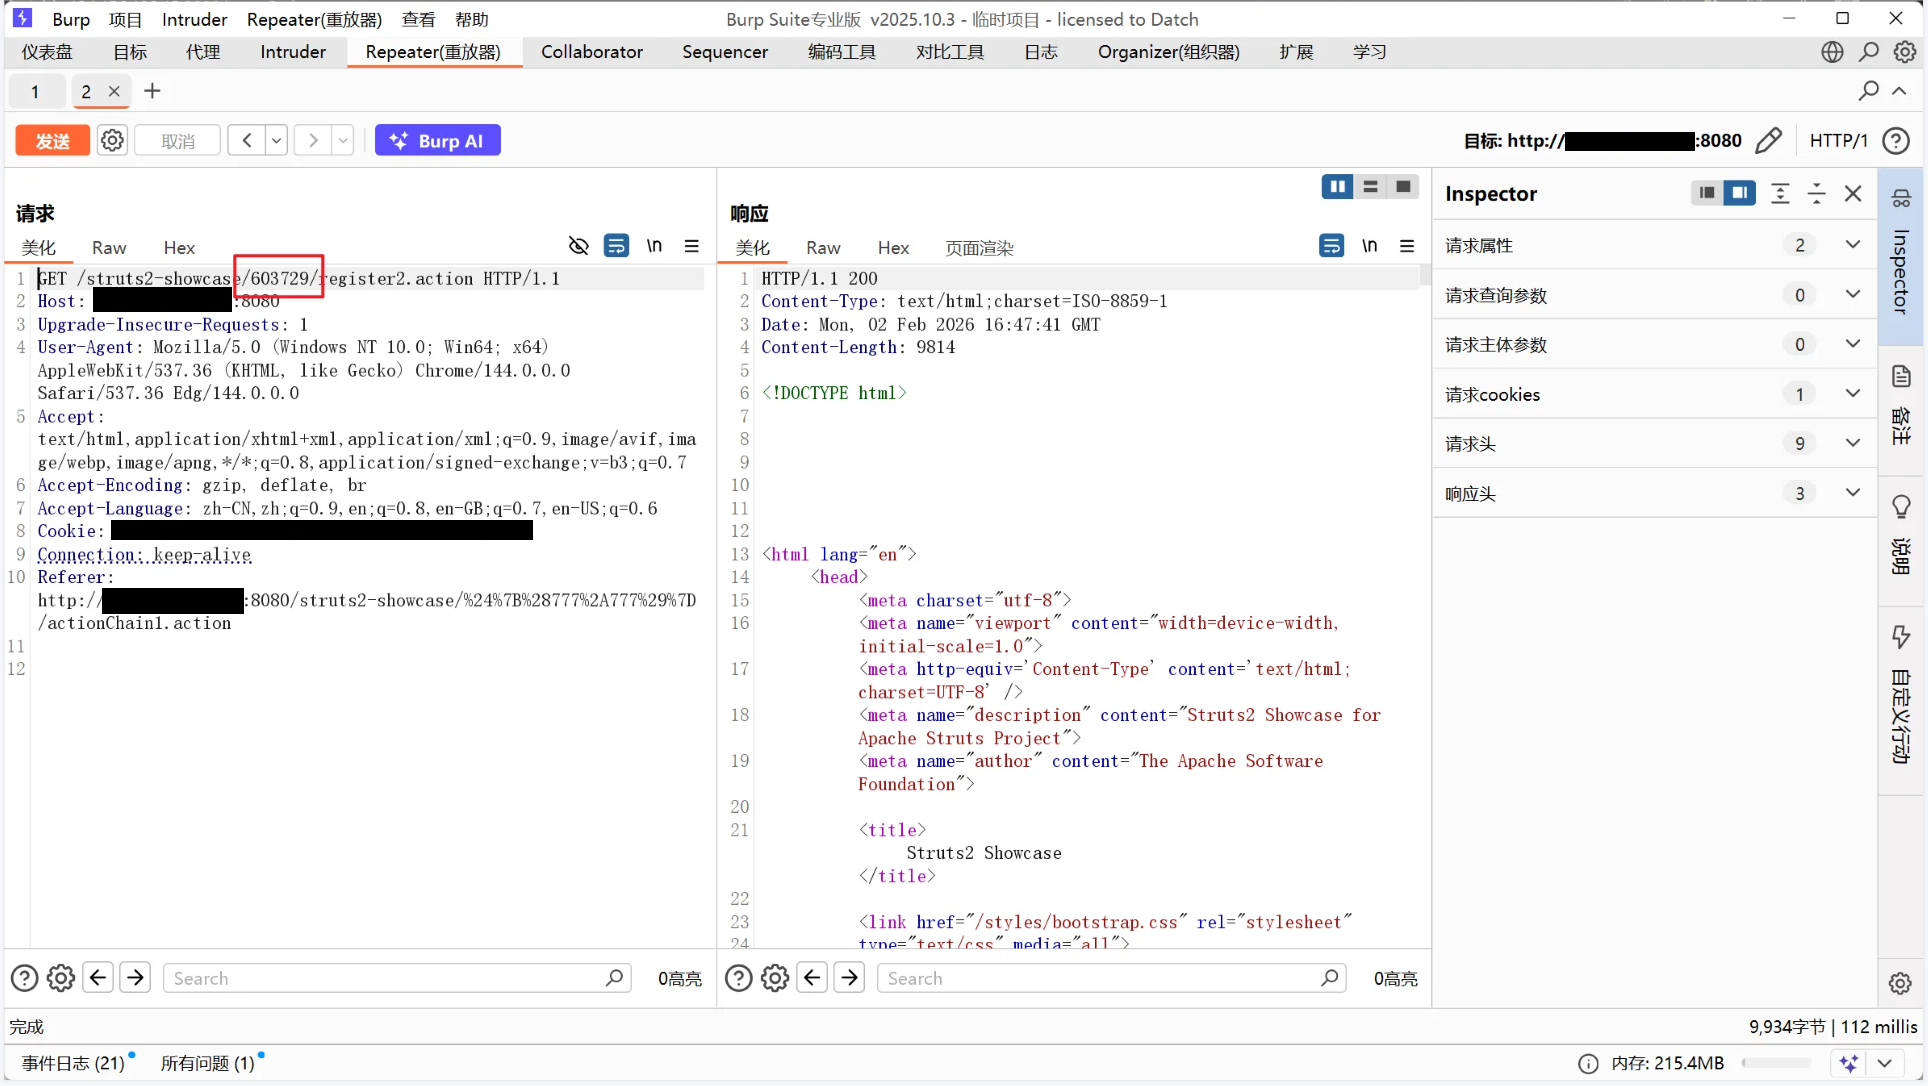Select the request Hex view tab
The height and width of the screenshot is (1086, 1928).
click(x=179, y=248)
